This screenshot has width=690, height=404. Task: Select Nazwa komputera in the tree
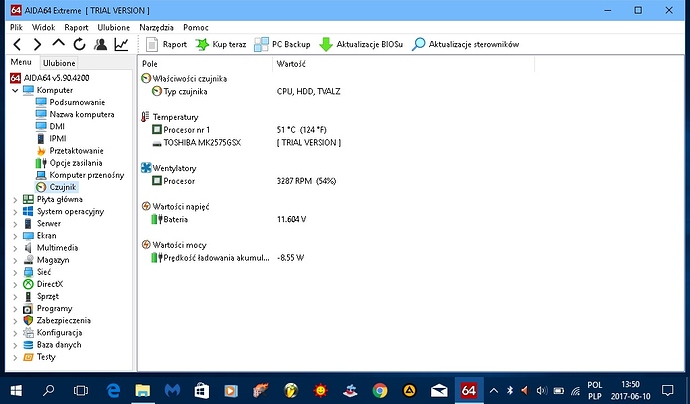82,114
